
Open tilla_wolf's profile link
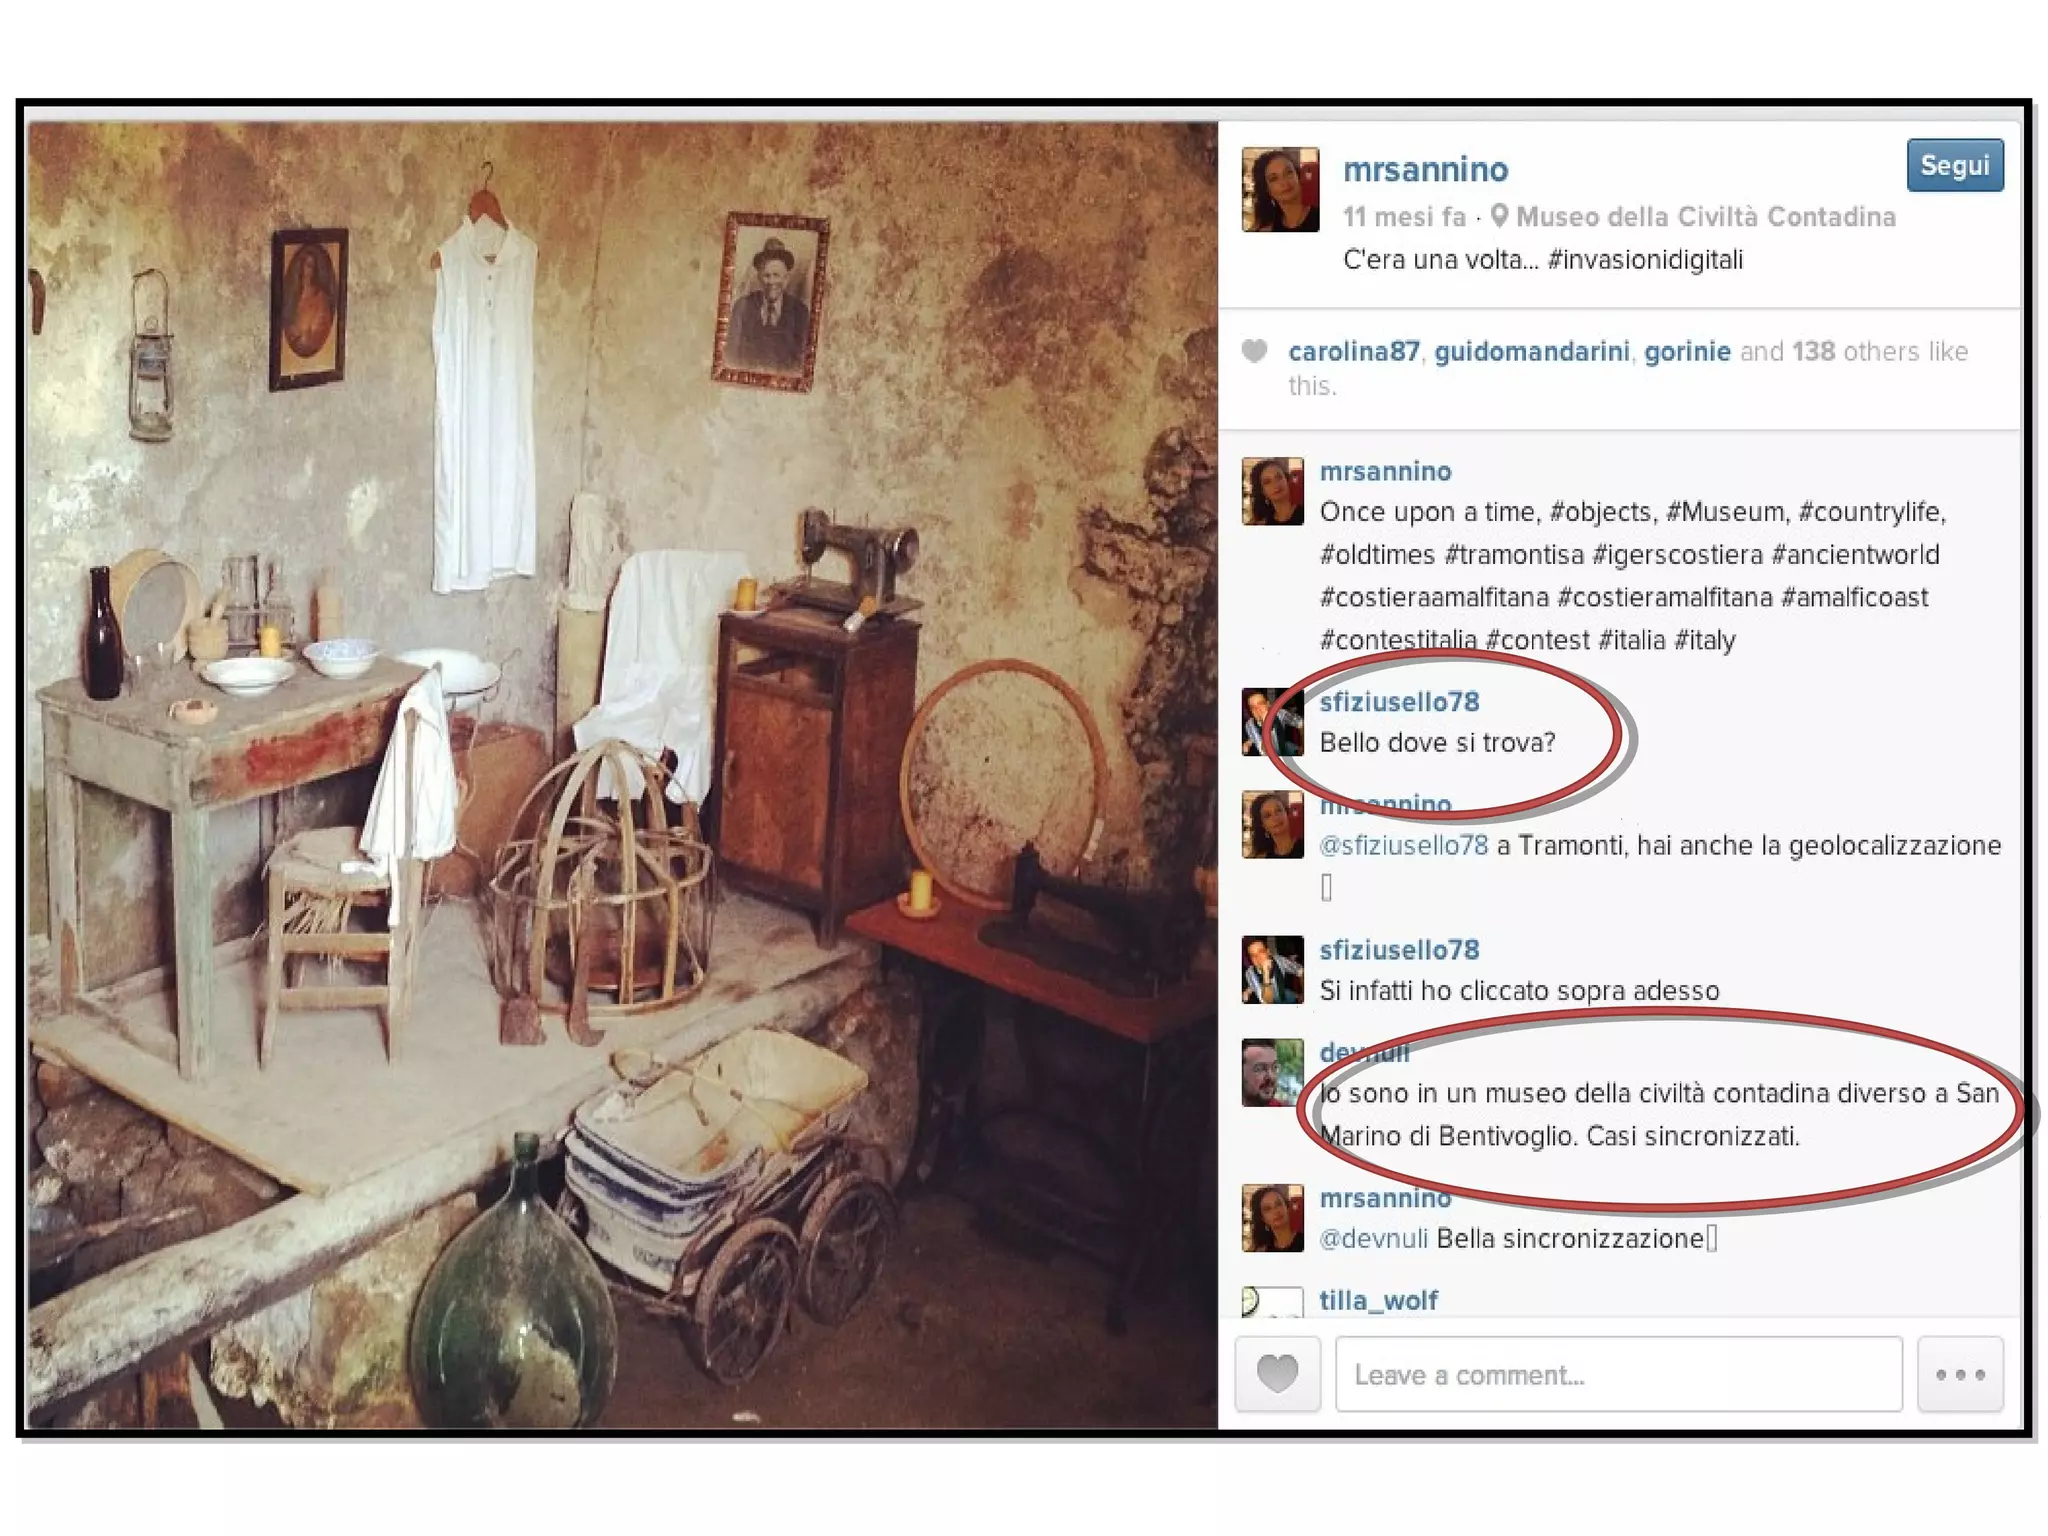[1378, 1300]
